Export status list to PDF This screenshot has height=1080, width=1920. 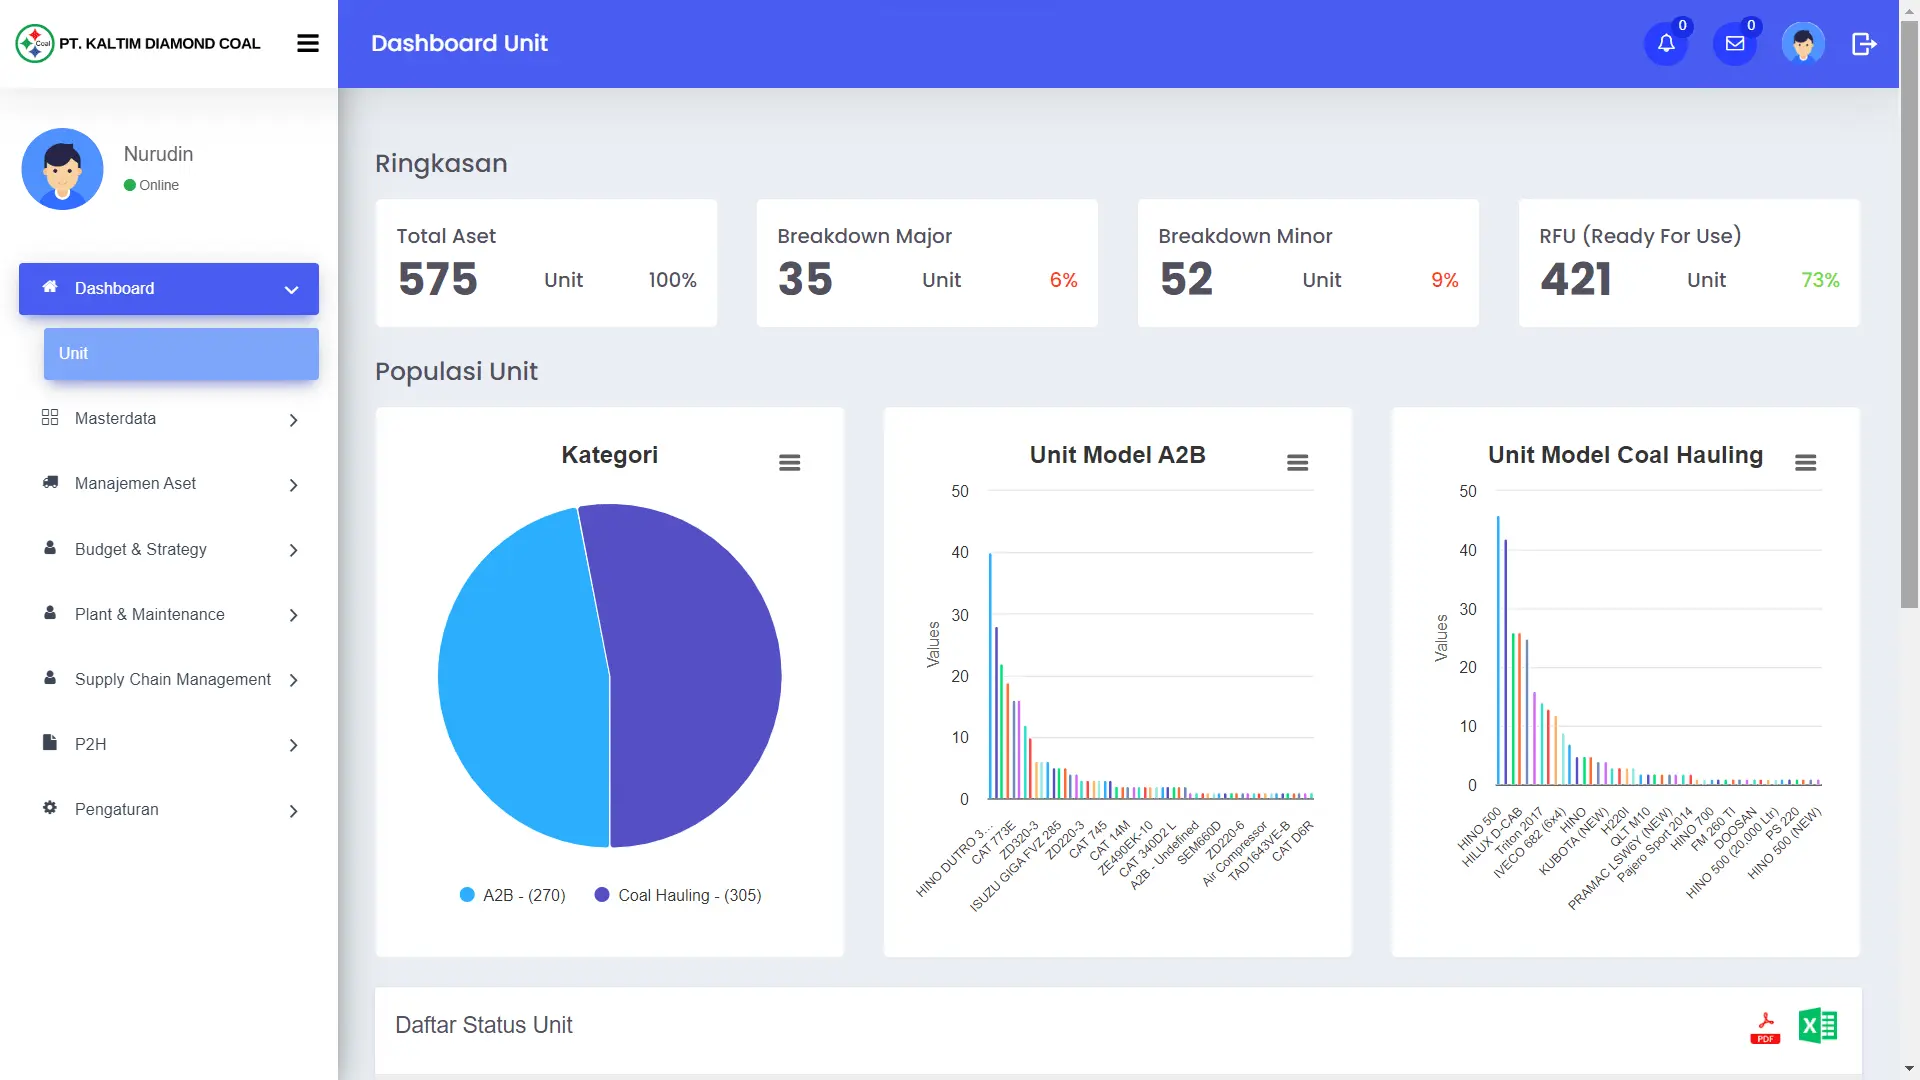[x=1766, y=1027]
